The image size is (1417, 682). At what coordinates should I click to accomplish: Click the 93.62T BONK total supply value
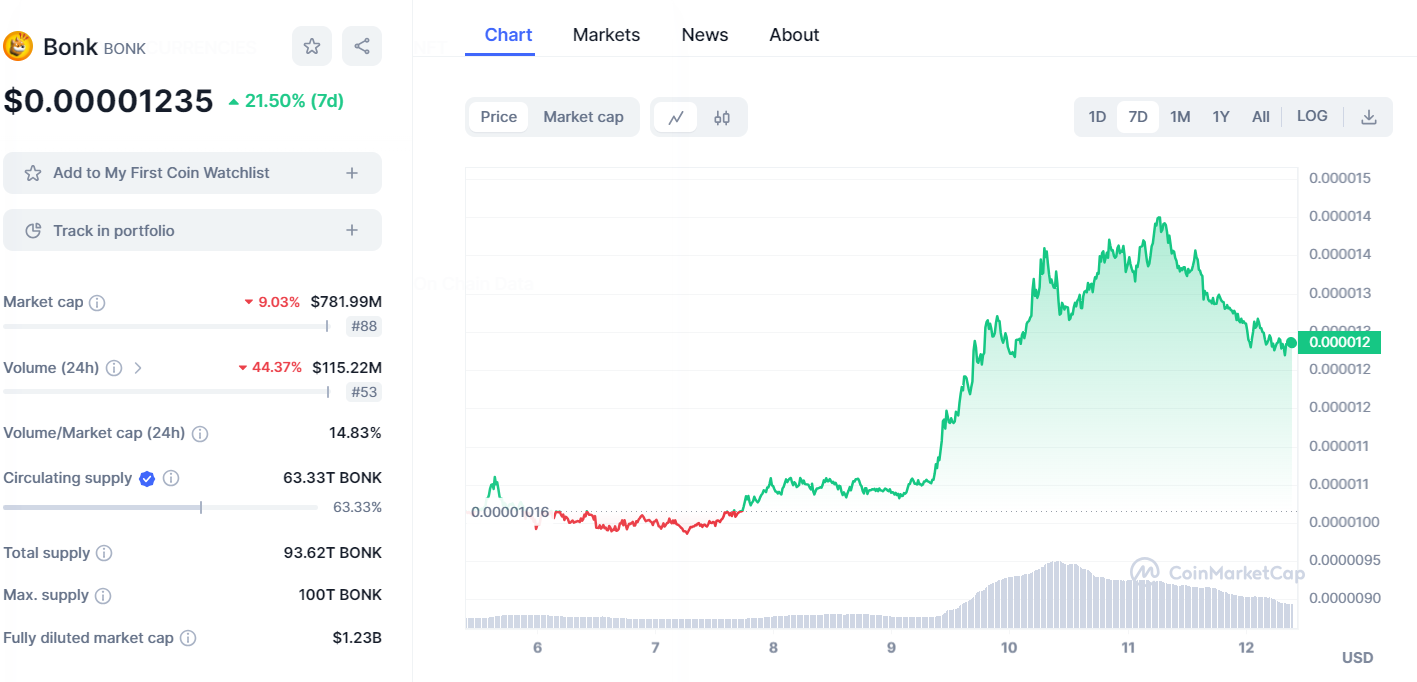[333, 553]
